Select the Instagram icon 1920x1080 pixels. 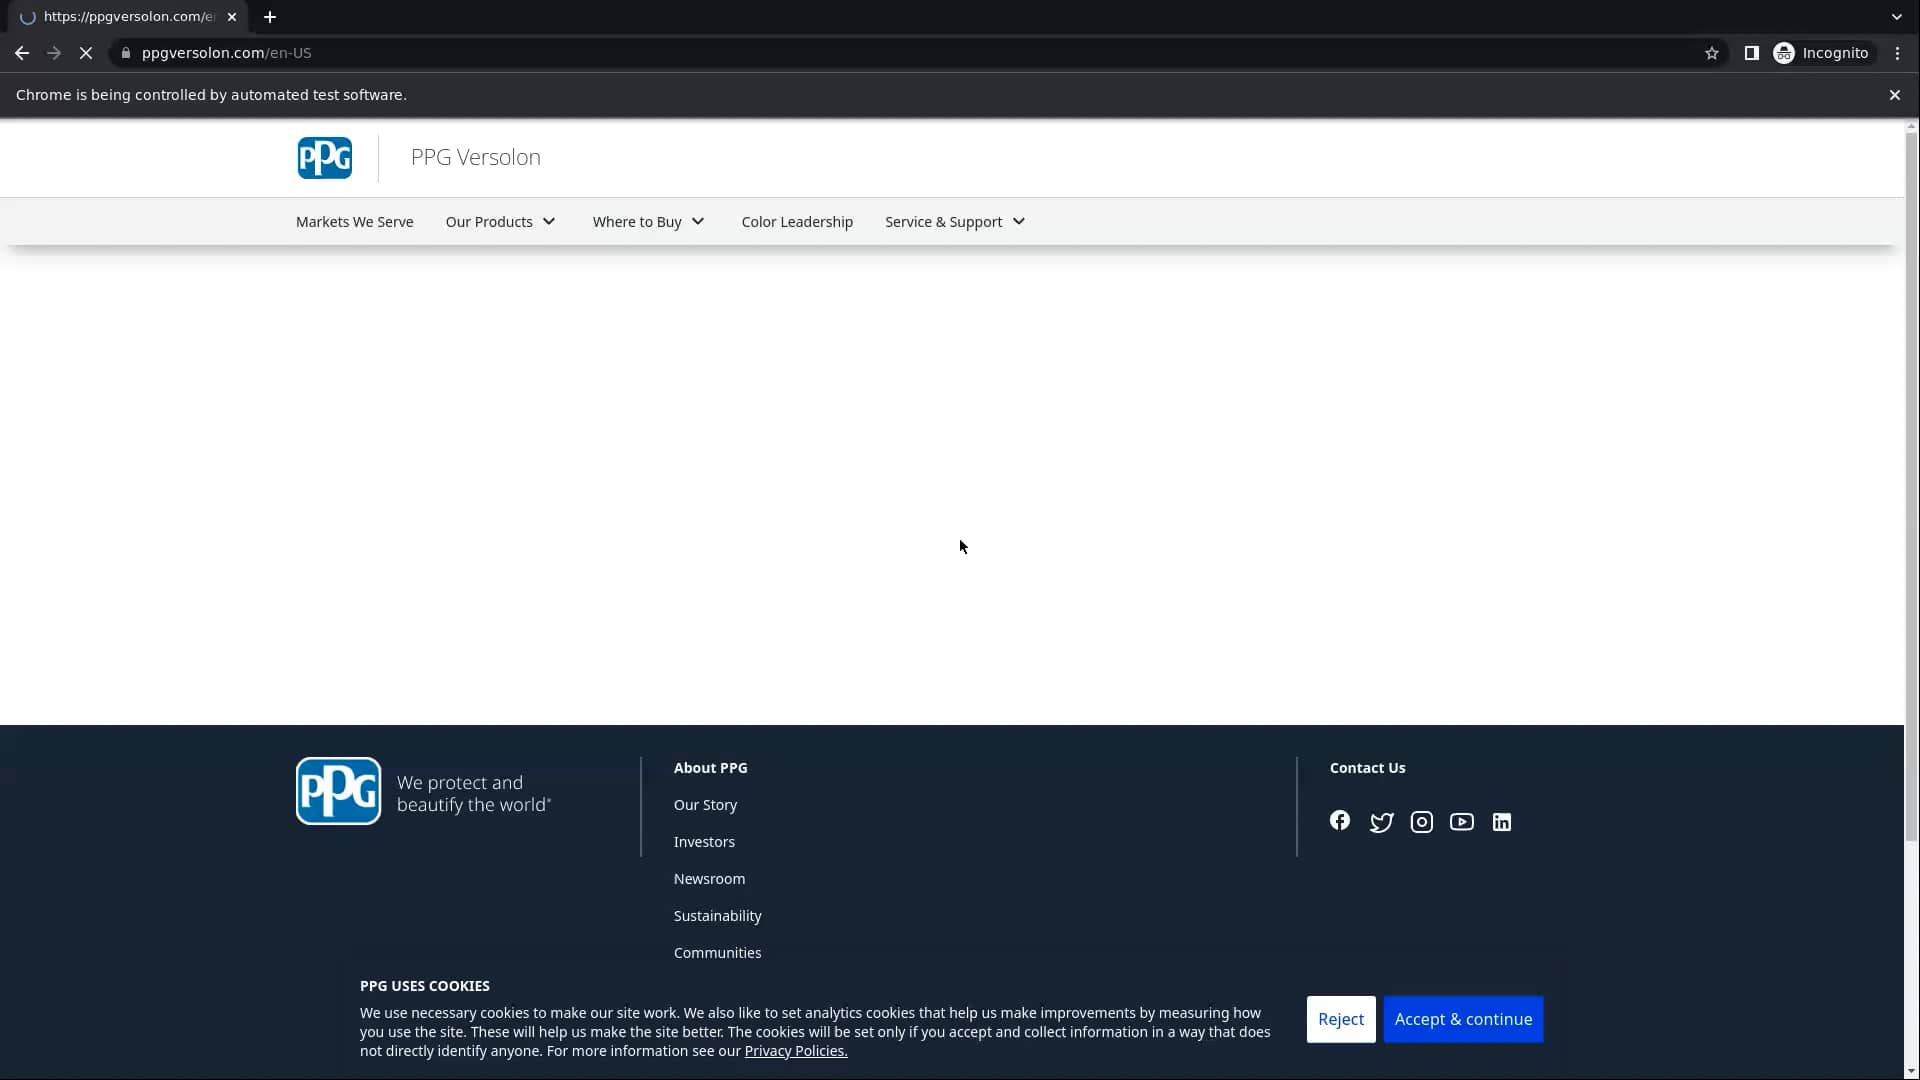pyautogui.click(x=1421, y=822)
